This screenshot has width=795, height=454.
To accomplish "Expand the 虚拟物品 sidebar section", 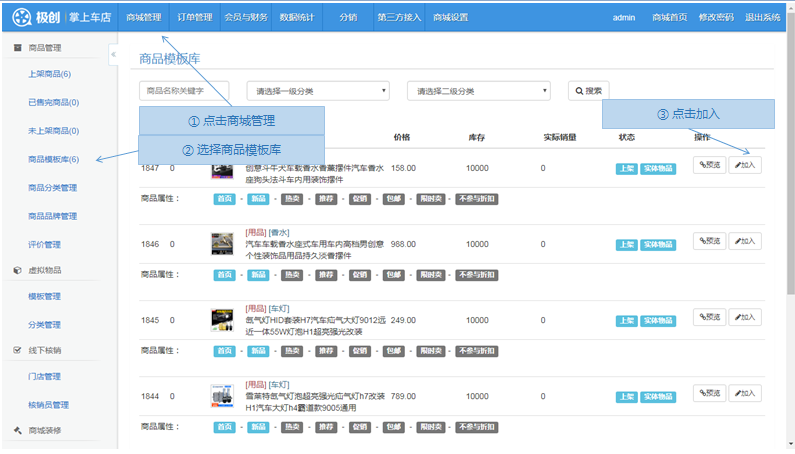I will pyautogui.click(x=45, y=270).
